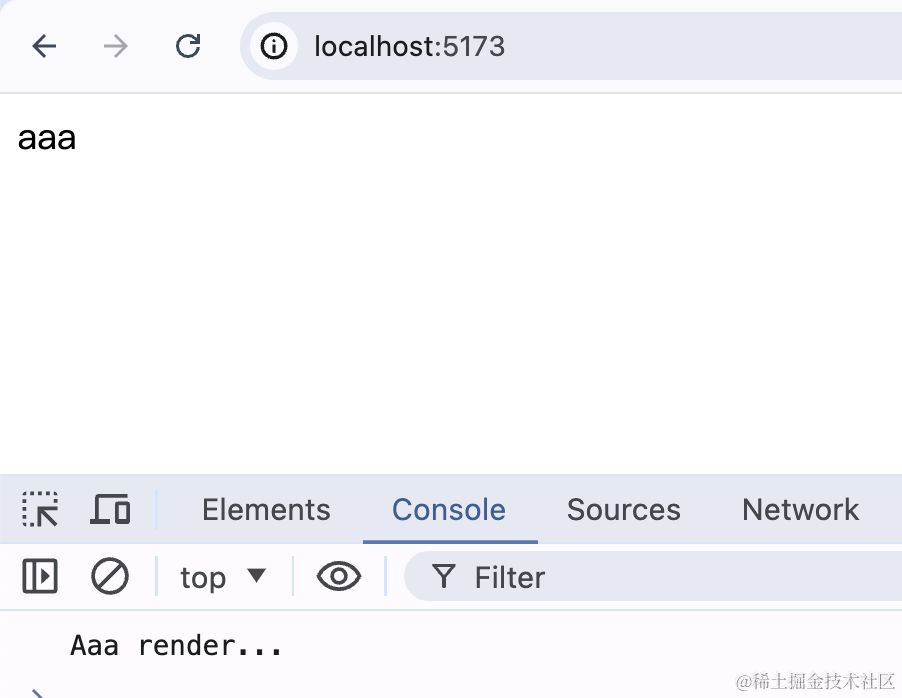Click the watermark text in the corner
The height and width of the screenshot is (698, 902).
pyautogui.click(x=816, y=681)
